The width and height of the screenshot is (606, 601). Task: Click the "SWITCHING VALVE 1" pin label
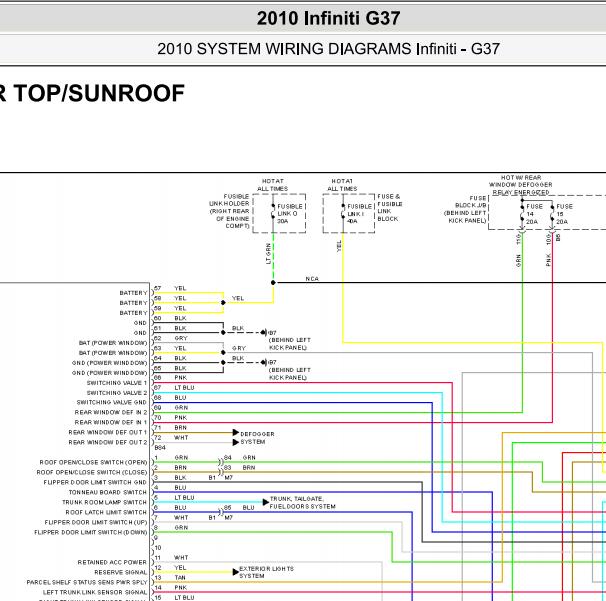tap(117, 383)
